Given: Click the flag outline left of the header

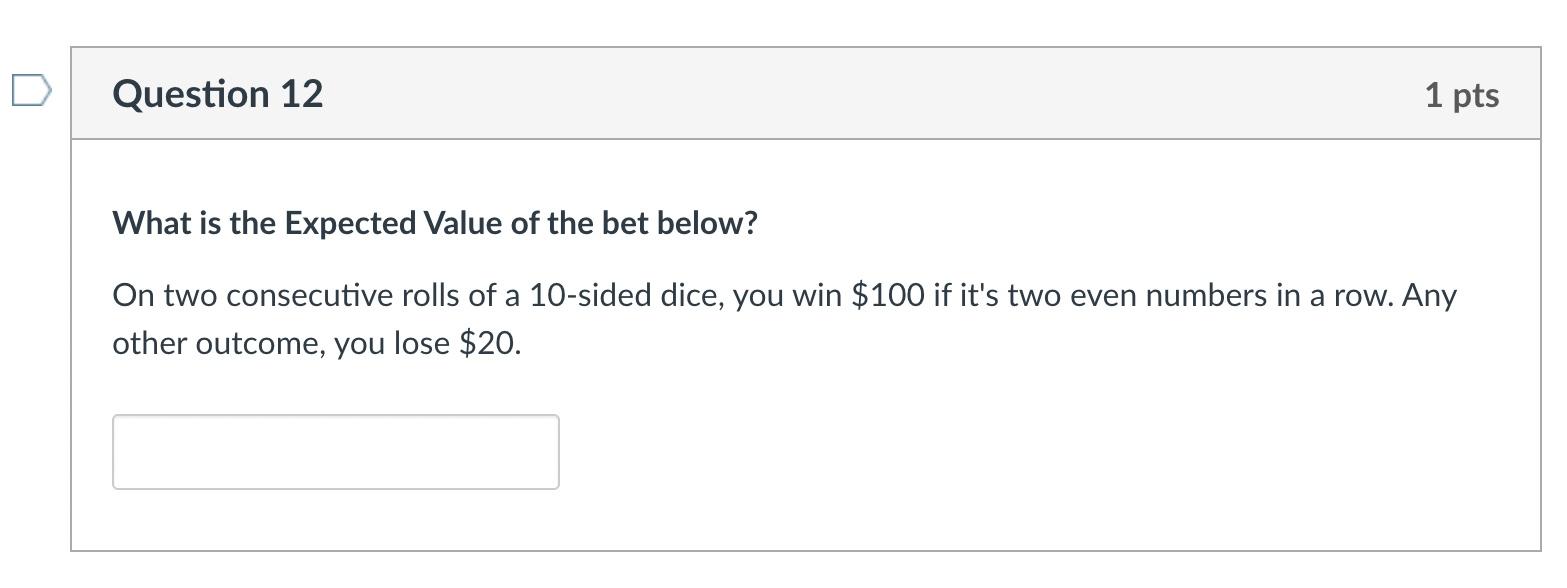Looking at the screenshot, I should coord(30,90).
